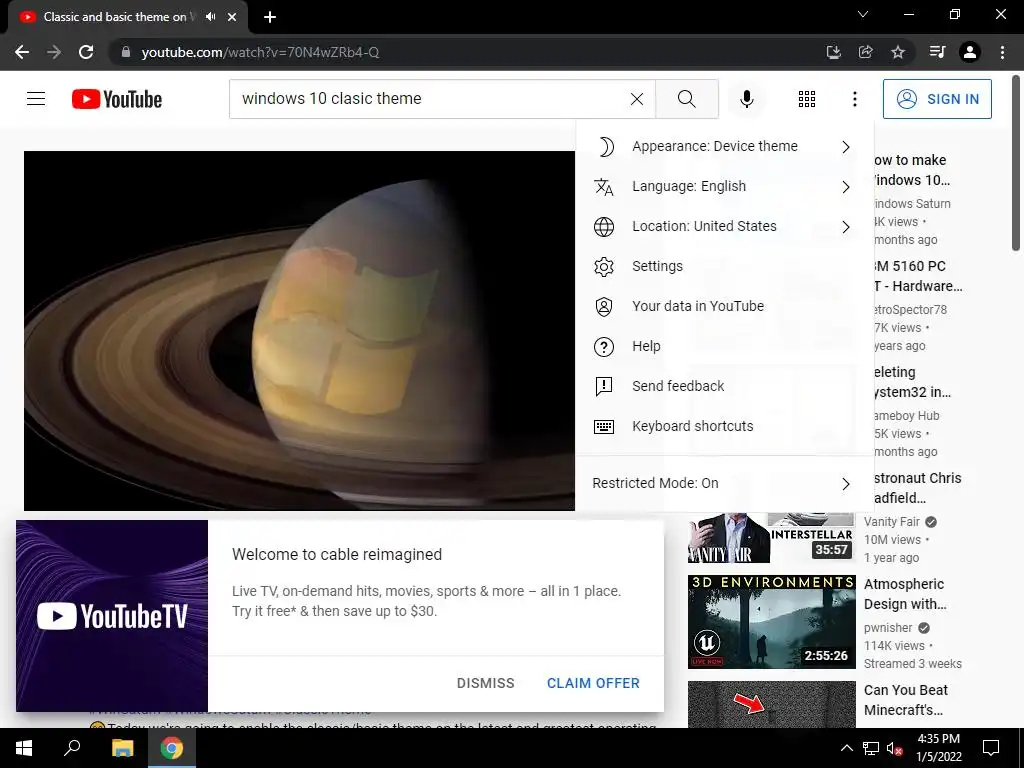This screenshot has height=768, width=1024.
Task: Open the media control playlist icon
Action: coord(937,52)
